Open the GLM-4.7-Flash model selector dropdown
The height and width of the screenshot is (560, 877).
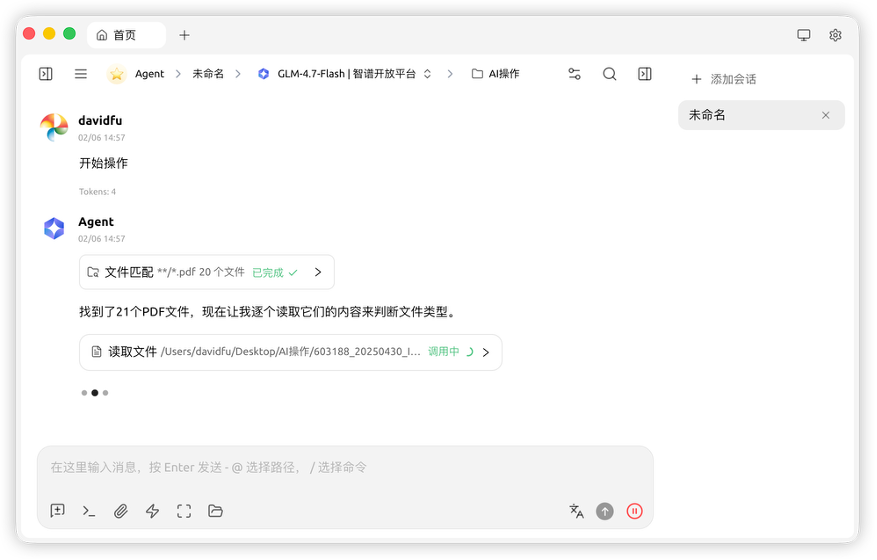pyautogui.click(x=345, y=74)
